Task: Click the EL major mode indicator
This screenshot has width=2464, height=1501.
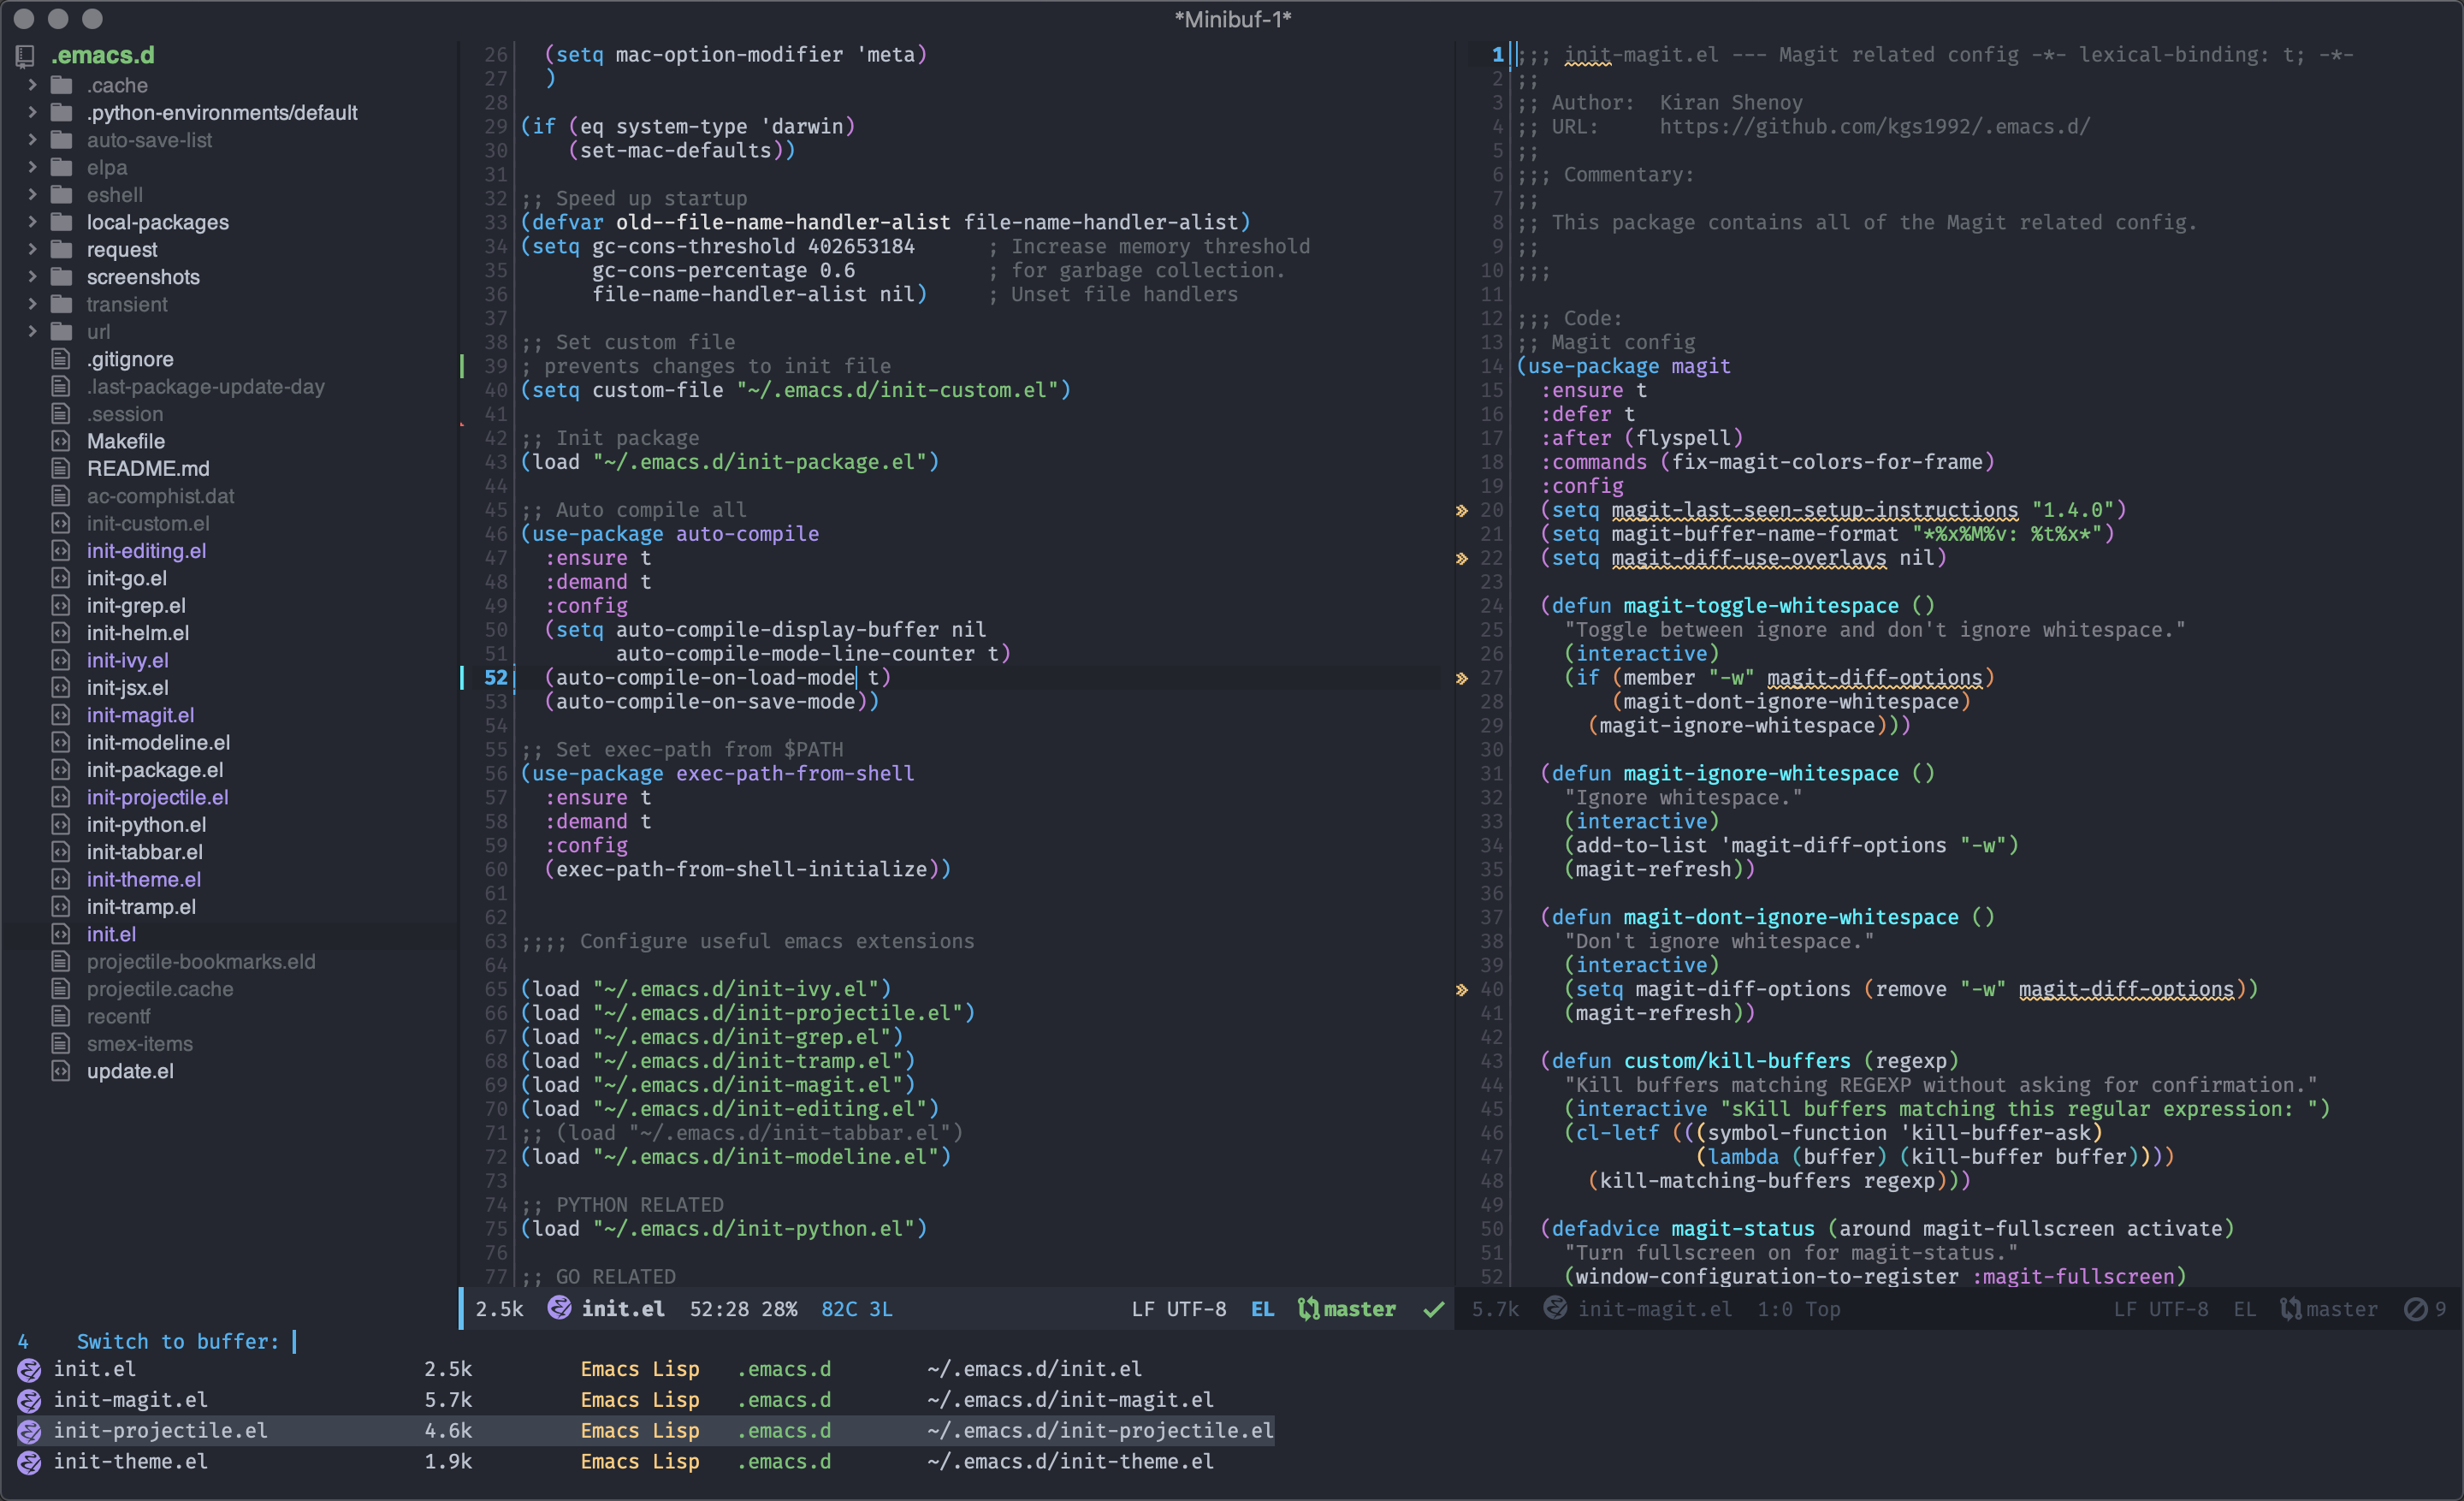Action: [1262, 1309]
